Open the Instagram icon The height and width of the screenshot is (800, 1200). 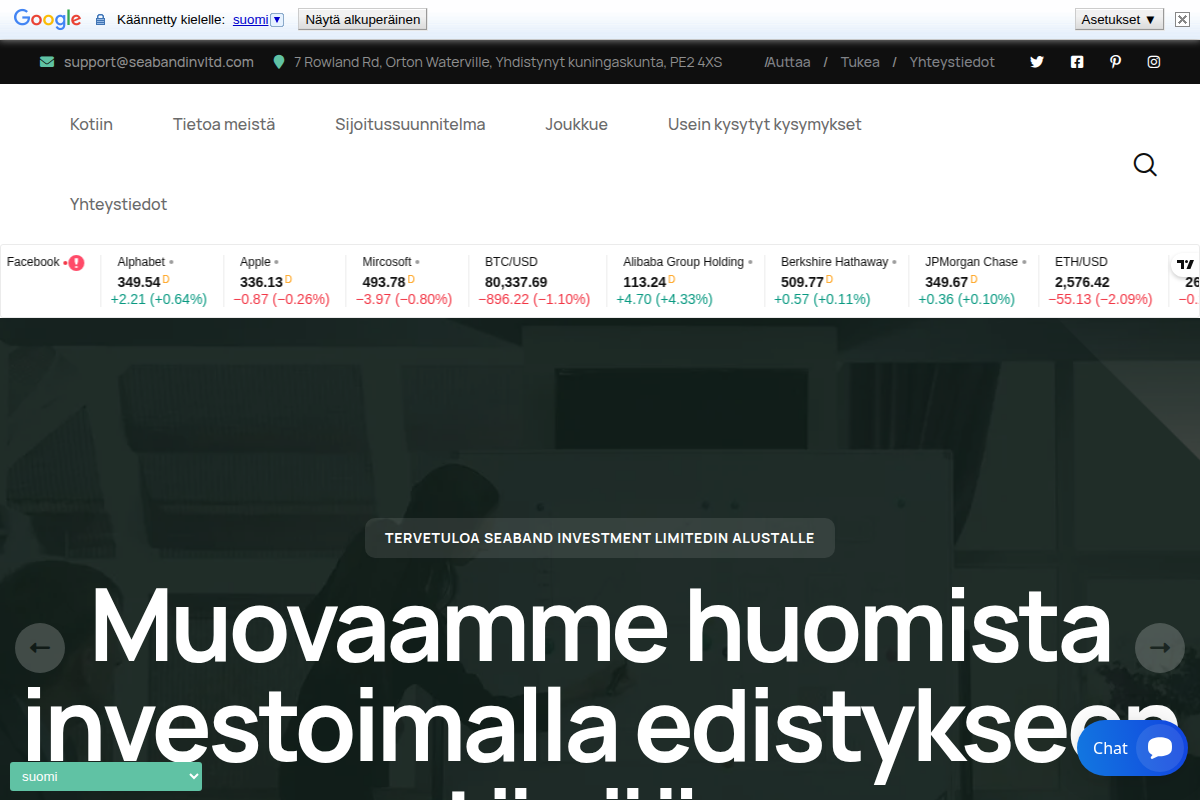(1153, 62)
